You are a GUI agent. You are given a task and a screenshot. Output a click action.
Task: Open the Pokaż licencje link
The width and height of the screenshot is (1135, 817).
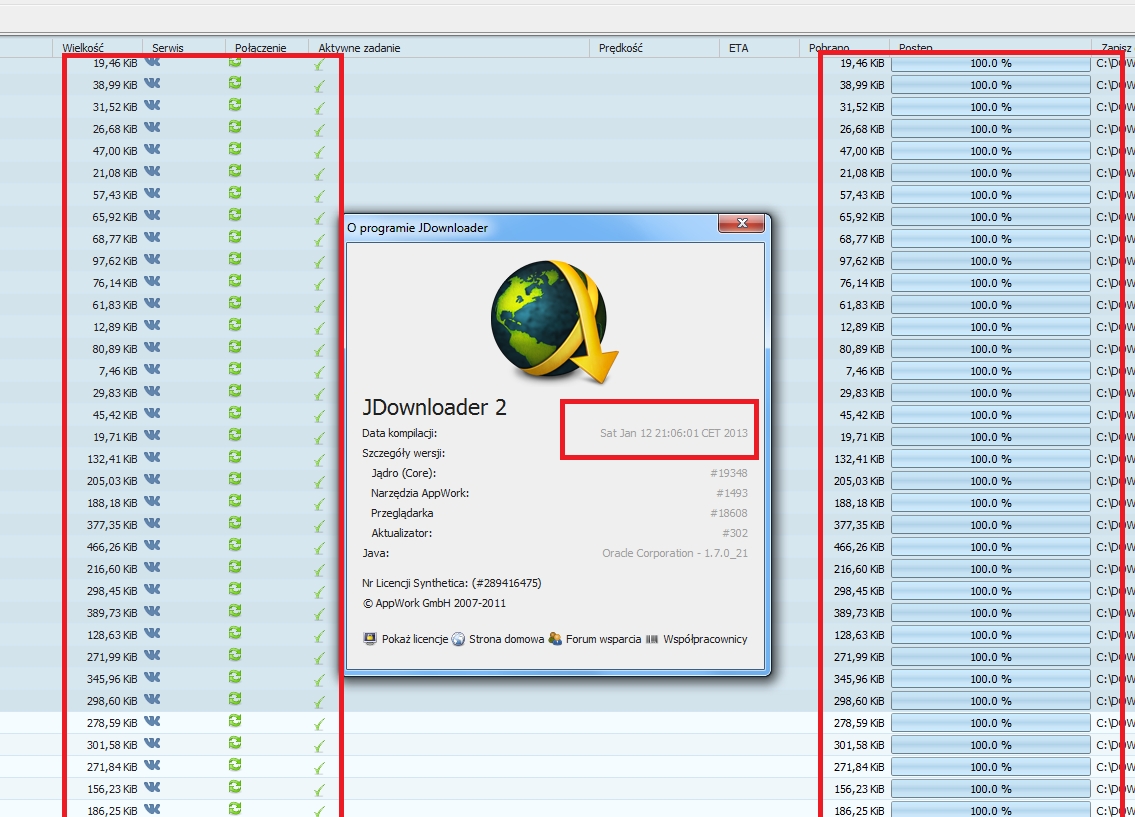pyautogui.click(x=406, y=639)
